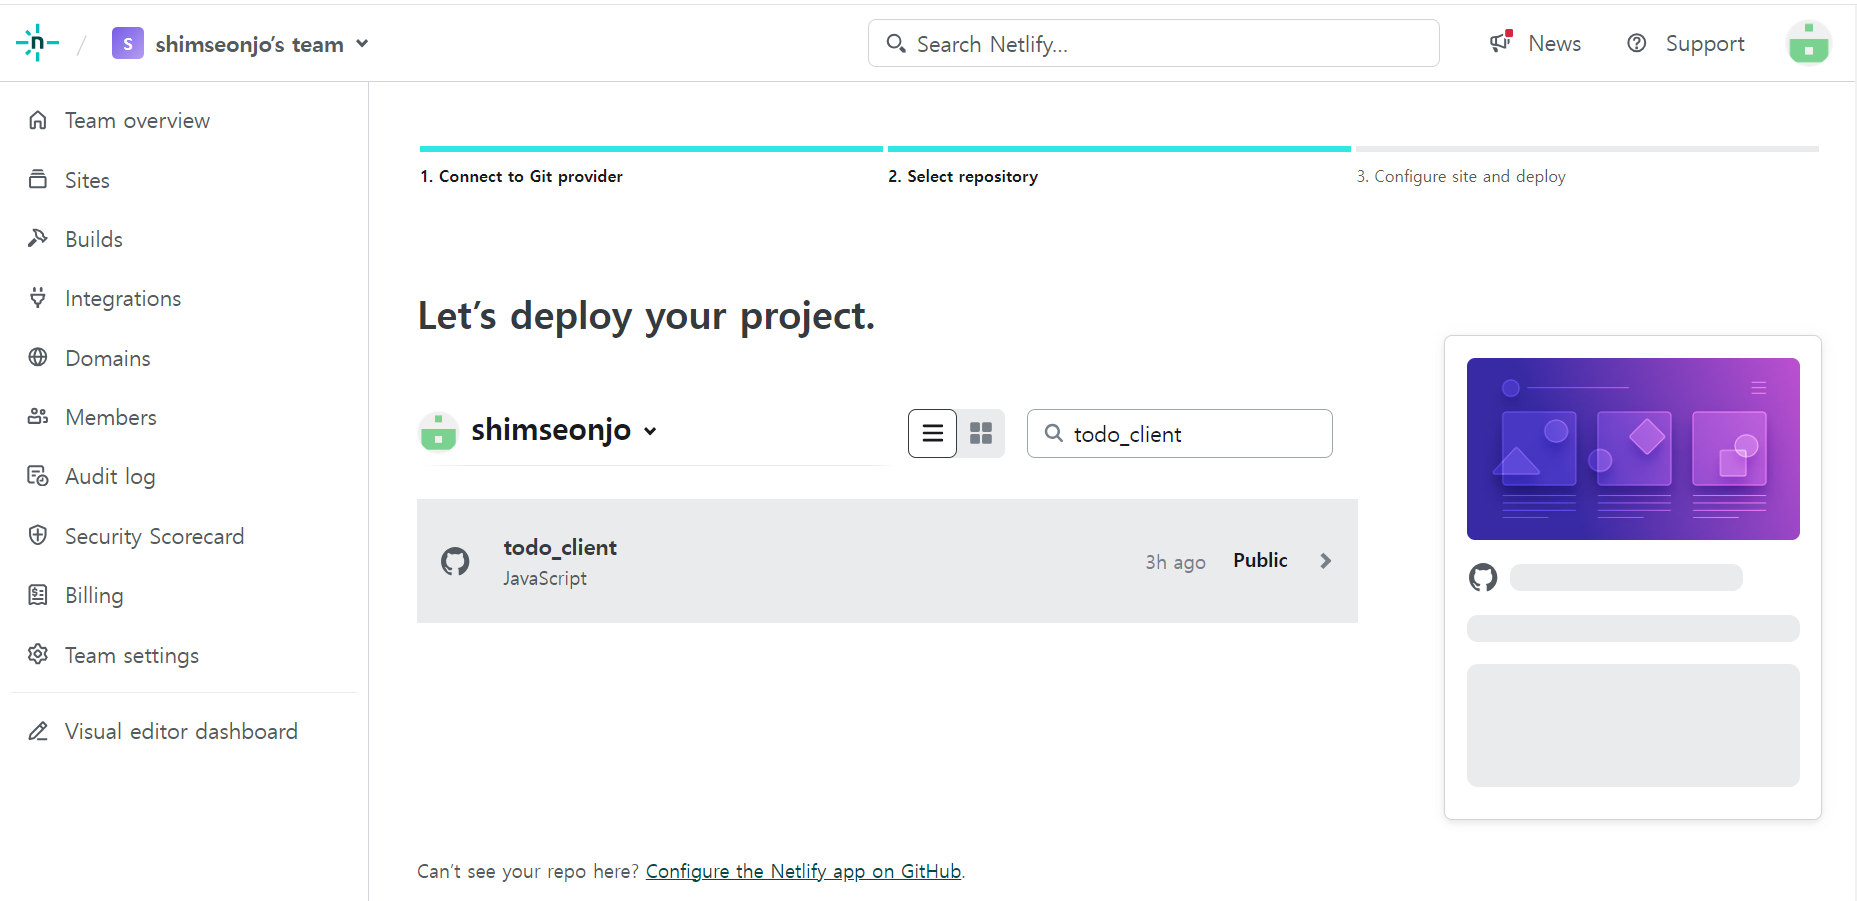Click the Support help icon
The width and height of the screenshot is (1857, 901).
[1636, 43]
